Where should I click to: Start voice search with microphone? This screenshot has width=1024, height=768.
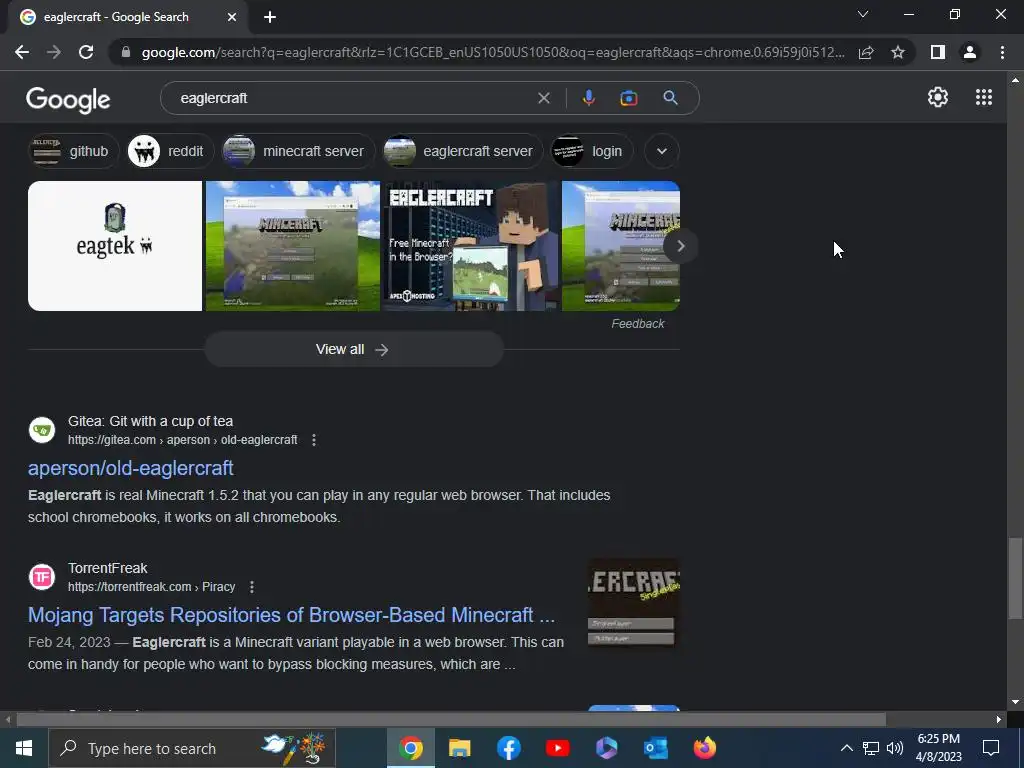click(588, 98)
